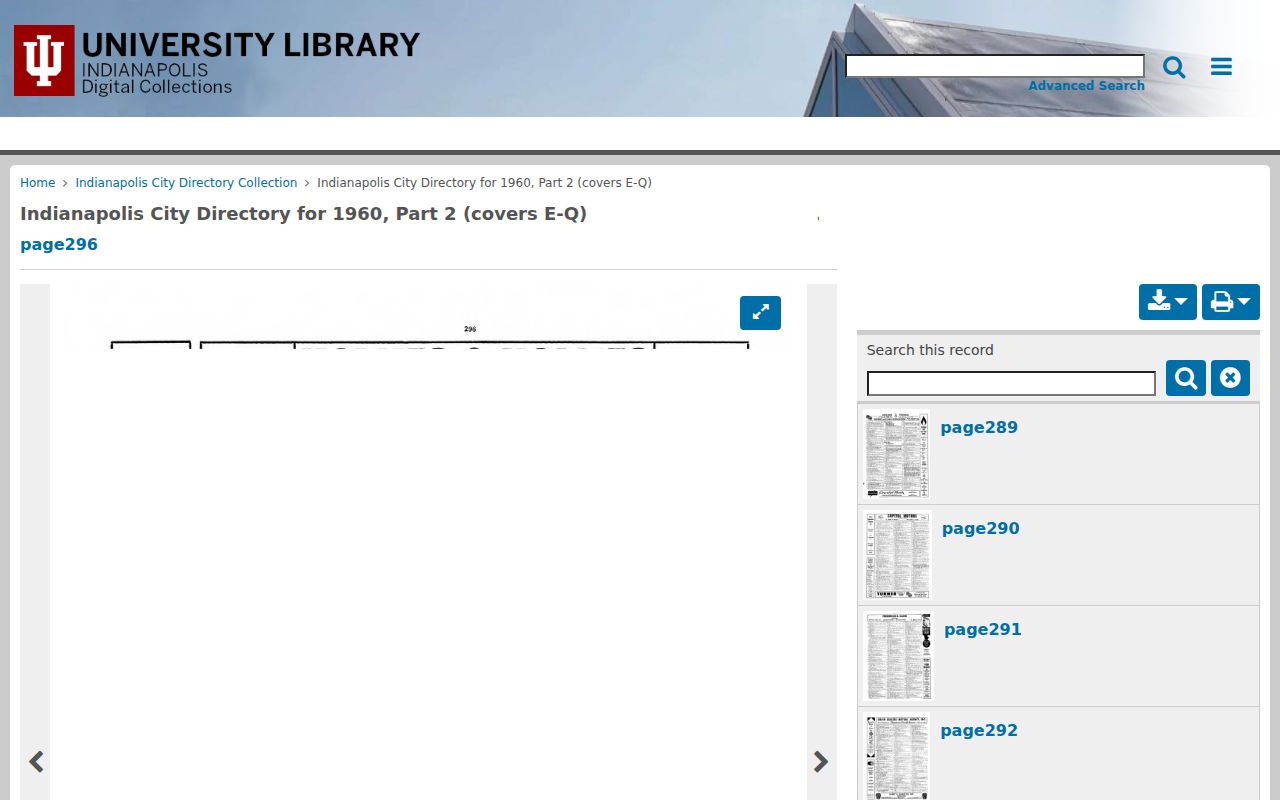Viewport: 1280px width, 800px height.
Task: Go to the previous page arrow
Action: (36, 762)
